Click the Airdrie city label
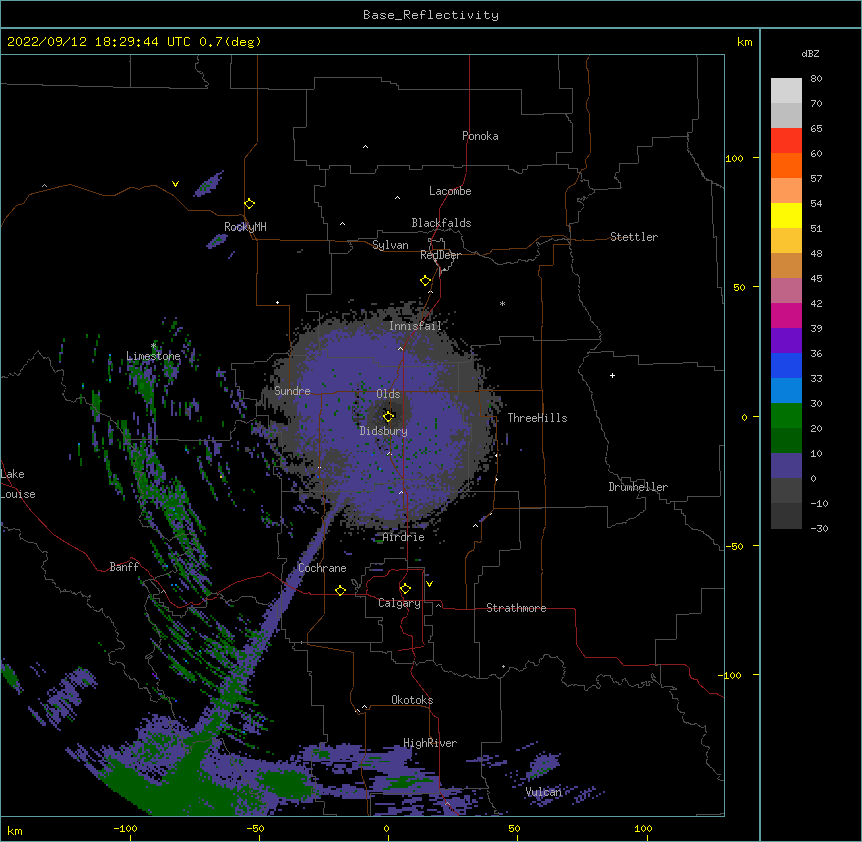Screen dimensions: 862x842 tap(403, 537)
